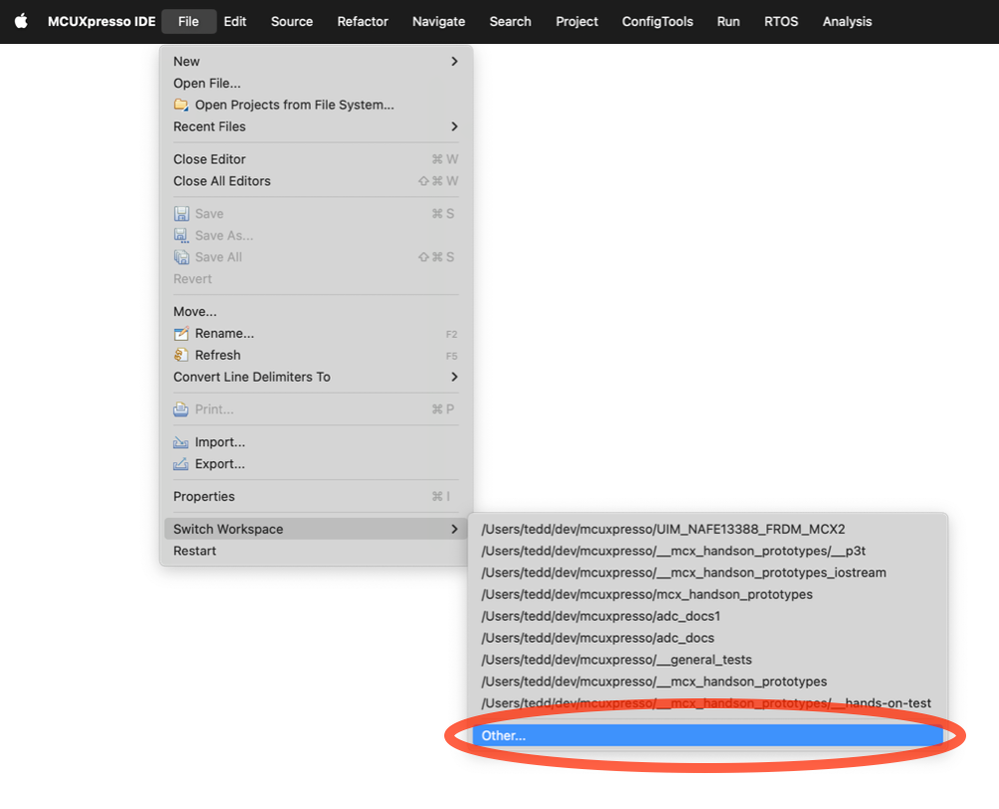Expand Convert Line Delimiters To submenu

[x=315, y=376]
